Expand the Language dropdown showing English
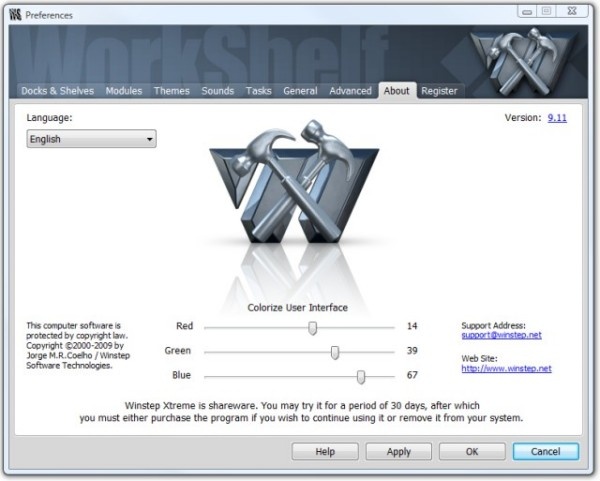 (x=91, y=139)
